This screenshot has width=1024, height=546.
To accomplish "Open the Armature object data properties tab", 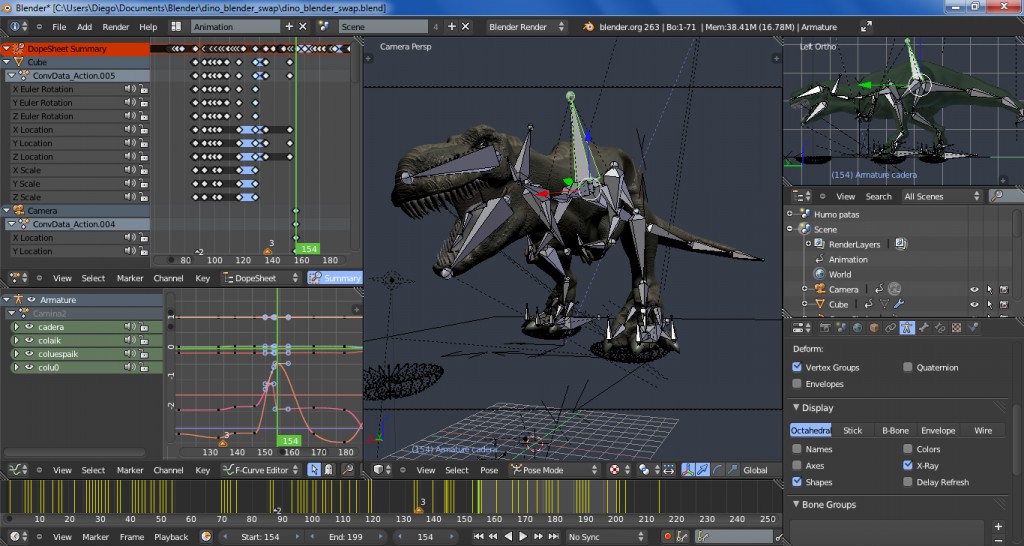I will [907, 328].
